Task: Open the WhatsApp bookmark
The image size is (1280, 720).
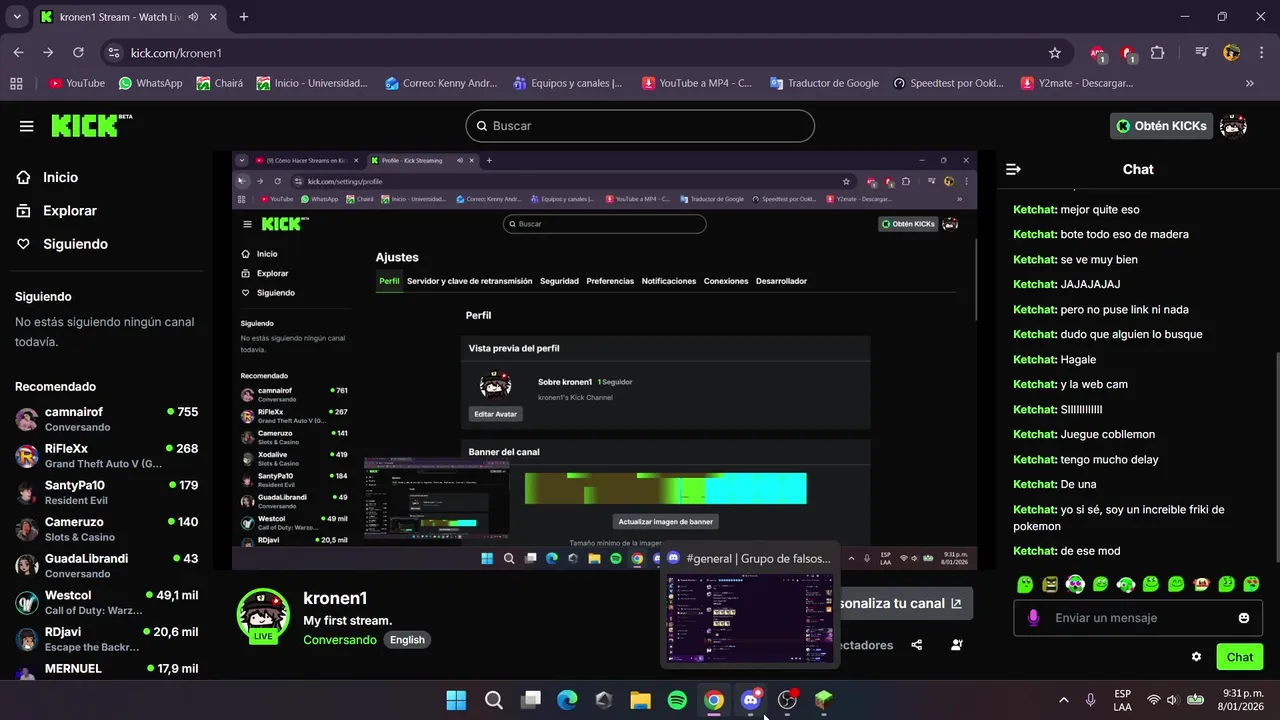Action: point(150,84)
